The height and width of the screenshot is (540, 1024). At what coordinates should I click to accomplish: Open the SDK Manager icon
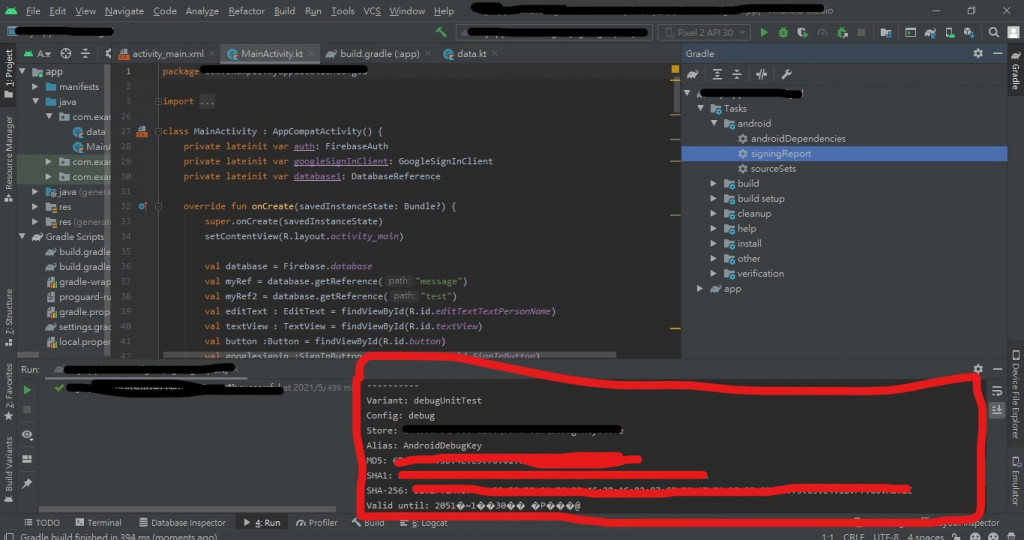[969, 32]
